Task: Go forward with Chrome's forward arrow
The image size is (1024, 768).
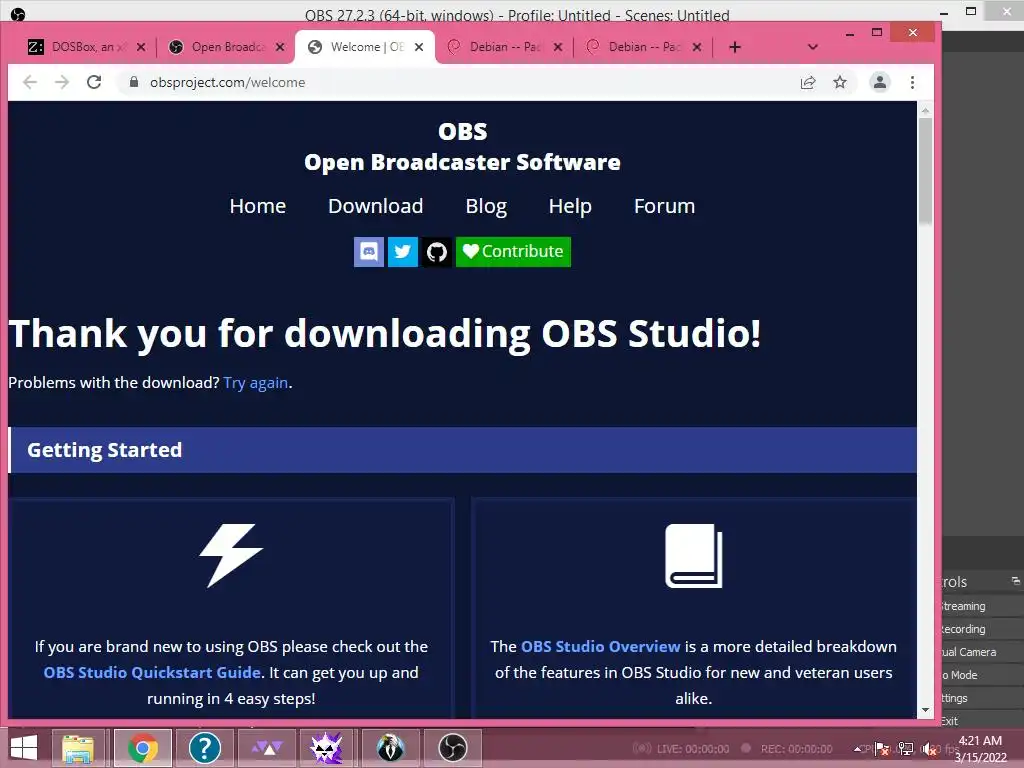Action: click(x=62, y=82)
